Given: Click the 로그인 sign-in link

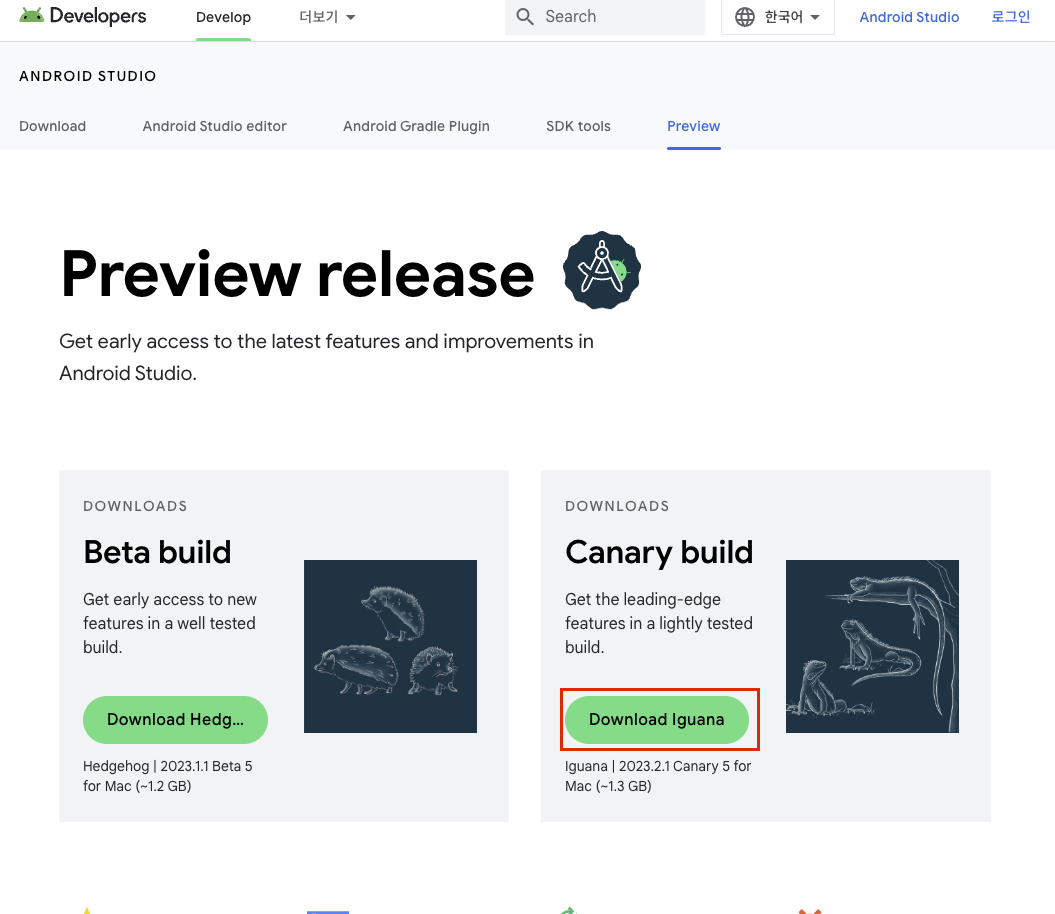Looking at the screenshot, I should point(1011,17).
